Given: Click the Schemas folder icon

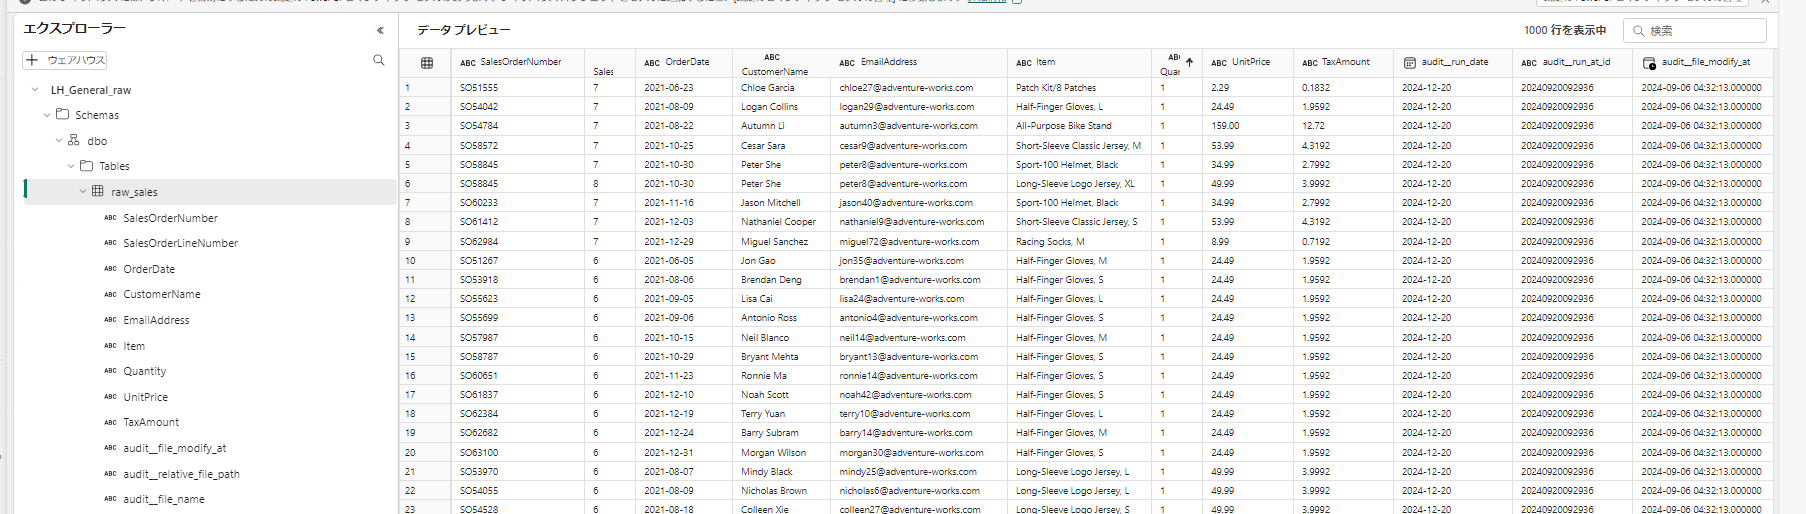Looking at the screenshot, I should [x=62, y=114].
